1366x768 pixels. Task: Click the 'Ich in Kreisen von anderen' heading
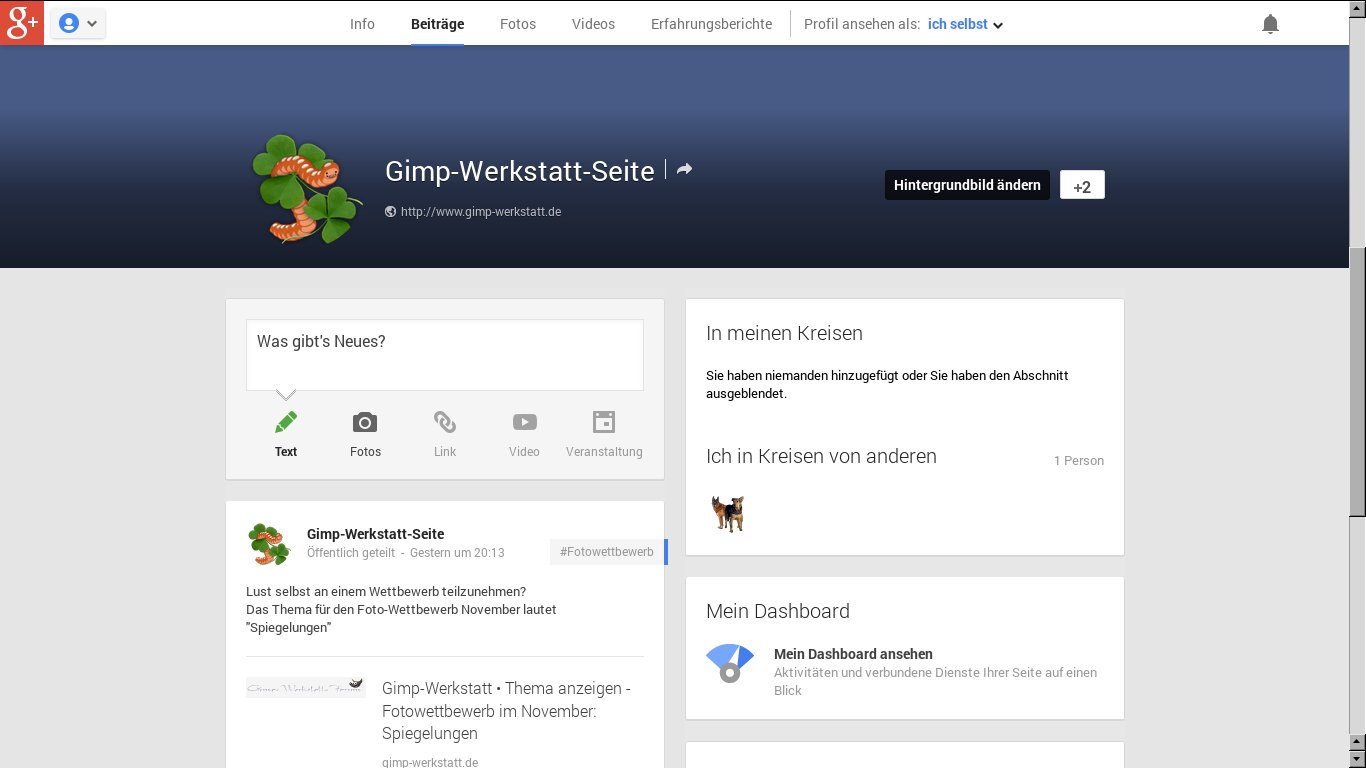coord(821,456)
